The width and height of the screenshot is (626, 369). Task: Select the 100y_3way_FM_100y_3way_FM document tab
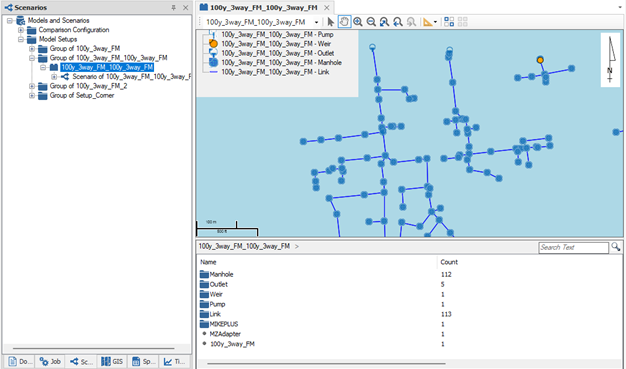263,8
